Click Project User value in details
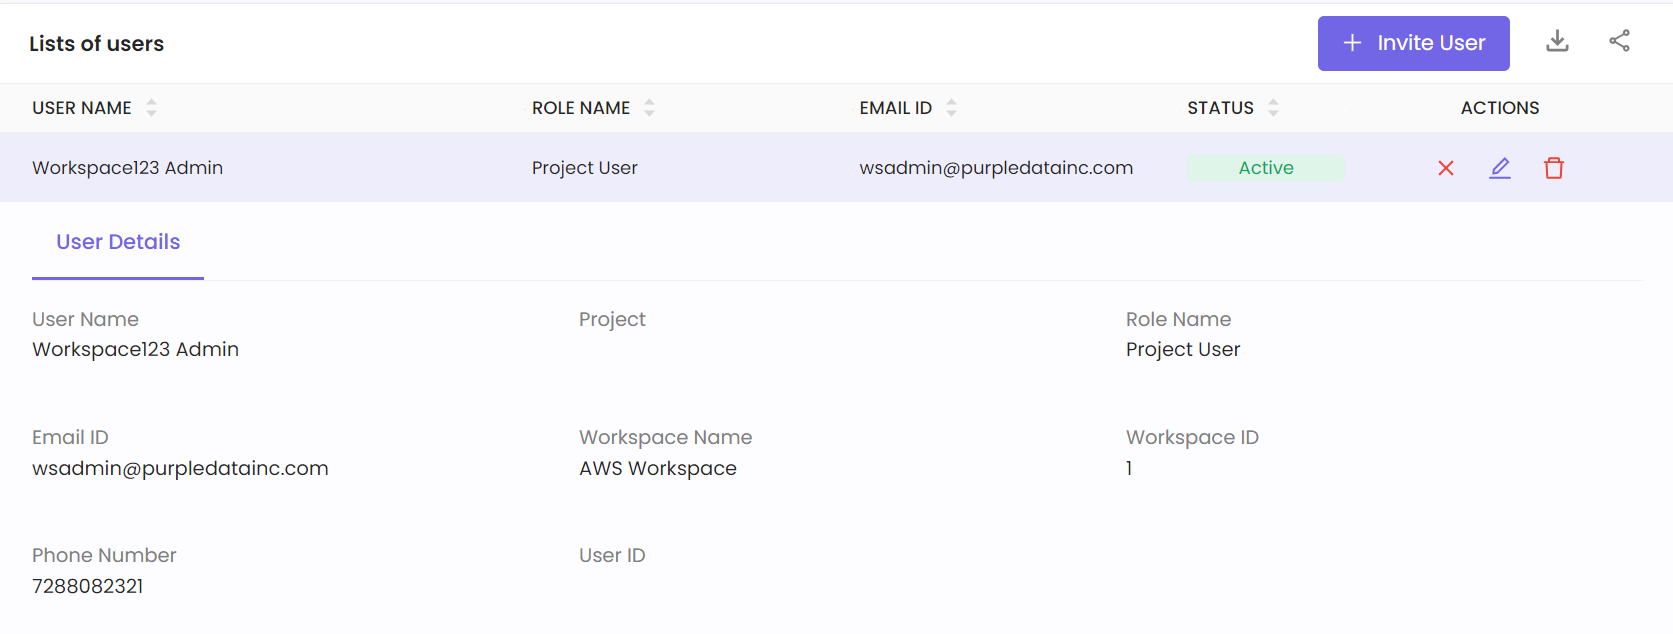The image size is (1673, 634). click(x=1183, y=349)
